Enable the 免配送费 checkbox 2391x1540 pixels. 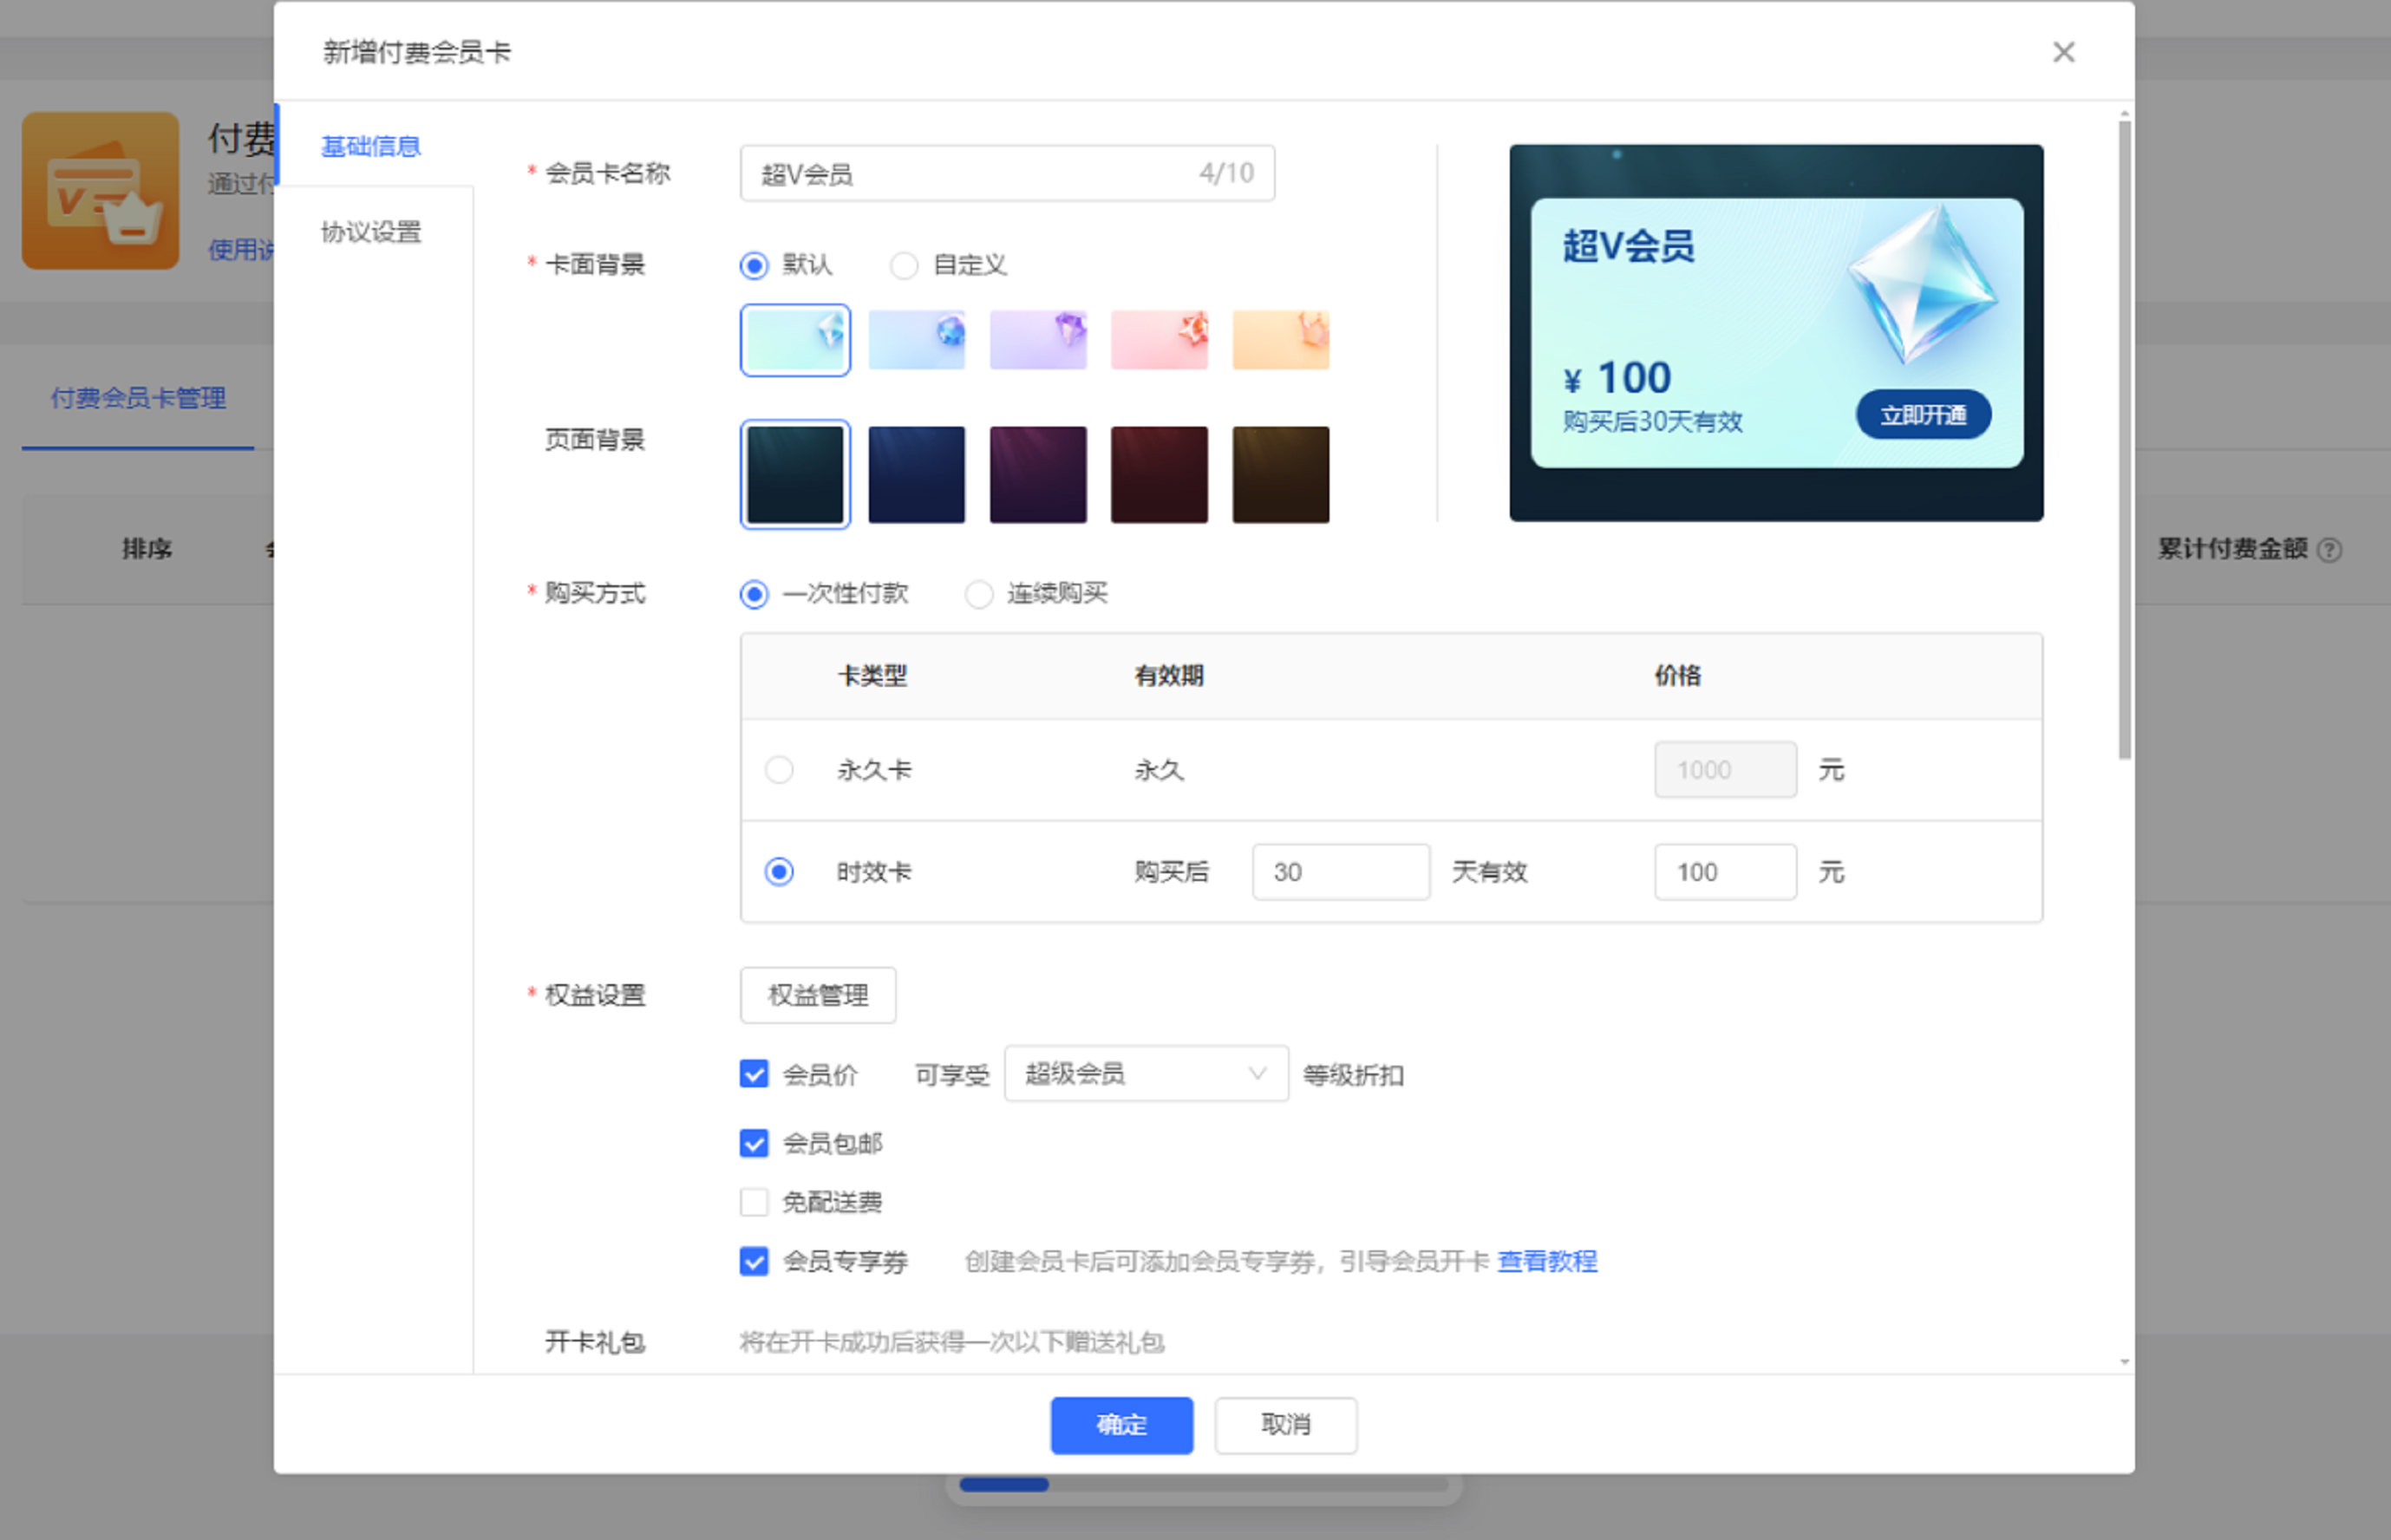pyautogui.click(x=754, y=1202)
